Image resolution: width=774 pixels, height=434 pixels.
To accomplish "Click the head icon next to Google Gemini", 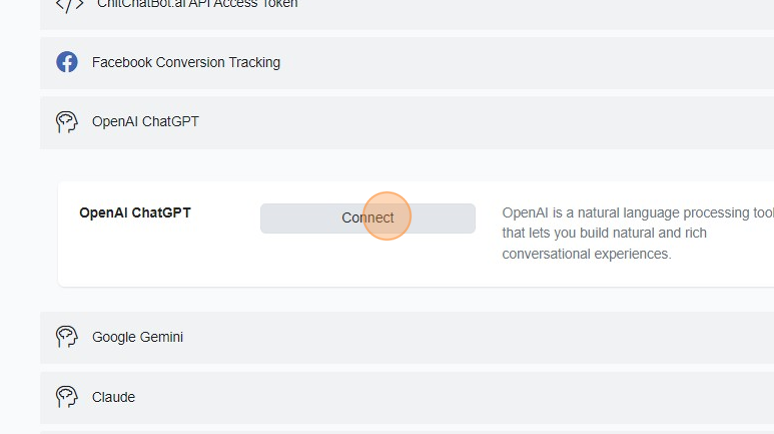I will click(x=67, y=337).
